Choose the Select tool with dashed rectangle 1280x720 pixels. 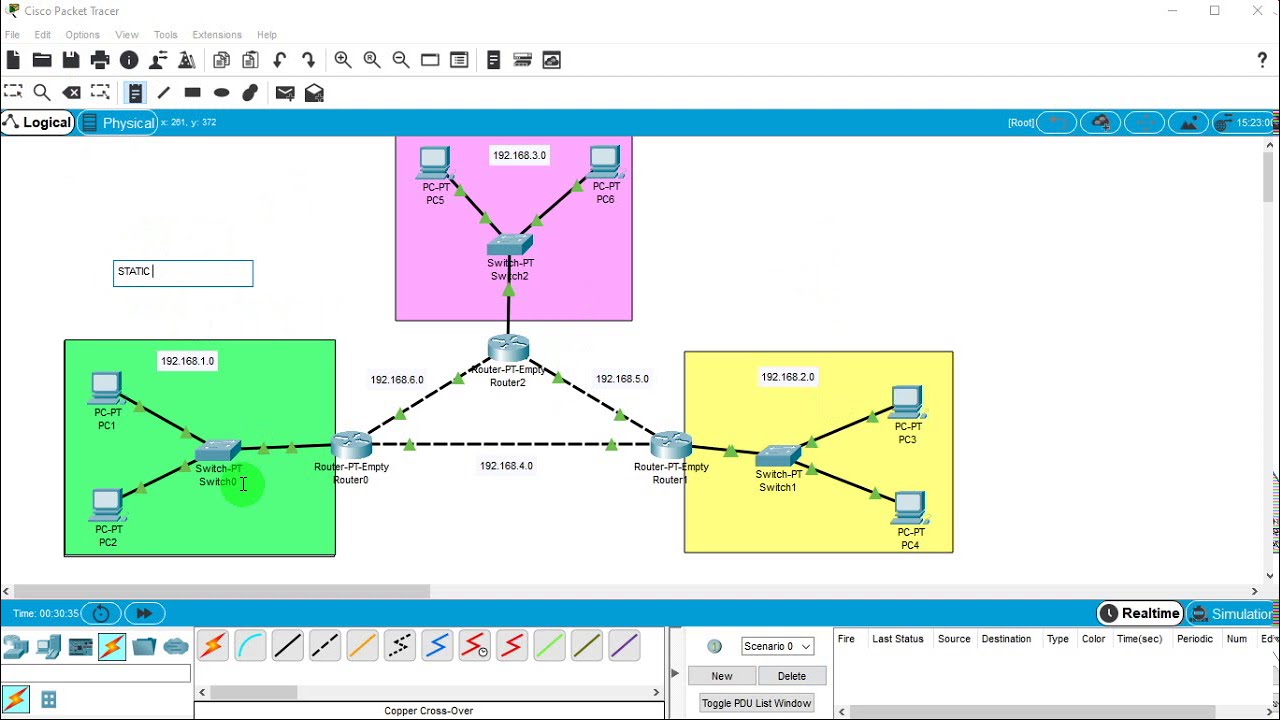pyautogui.click(x=13, y=92)
